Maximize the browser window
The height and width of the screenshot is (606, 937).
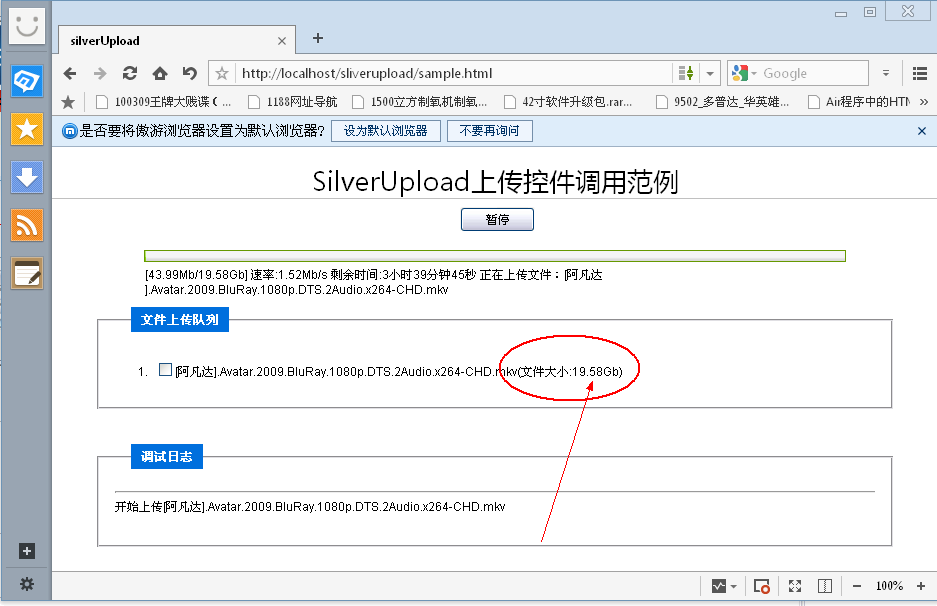click(870, 12)
